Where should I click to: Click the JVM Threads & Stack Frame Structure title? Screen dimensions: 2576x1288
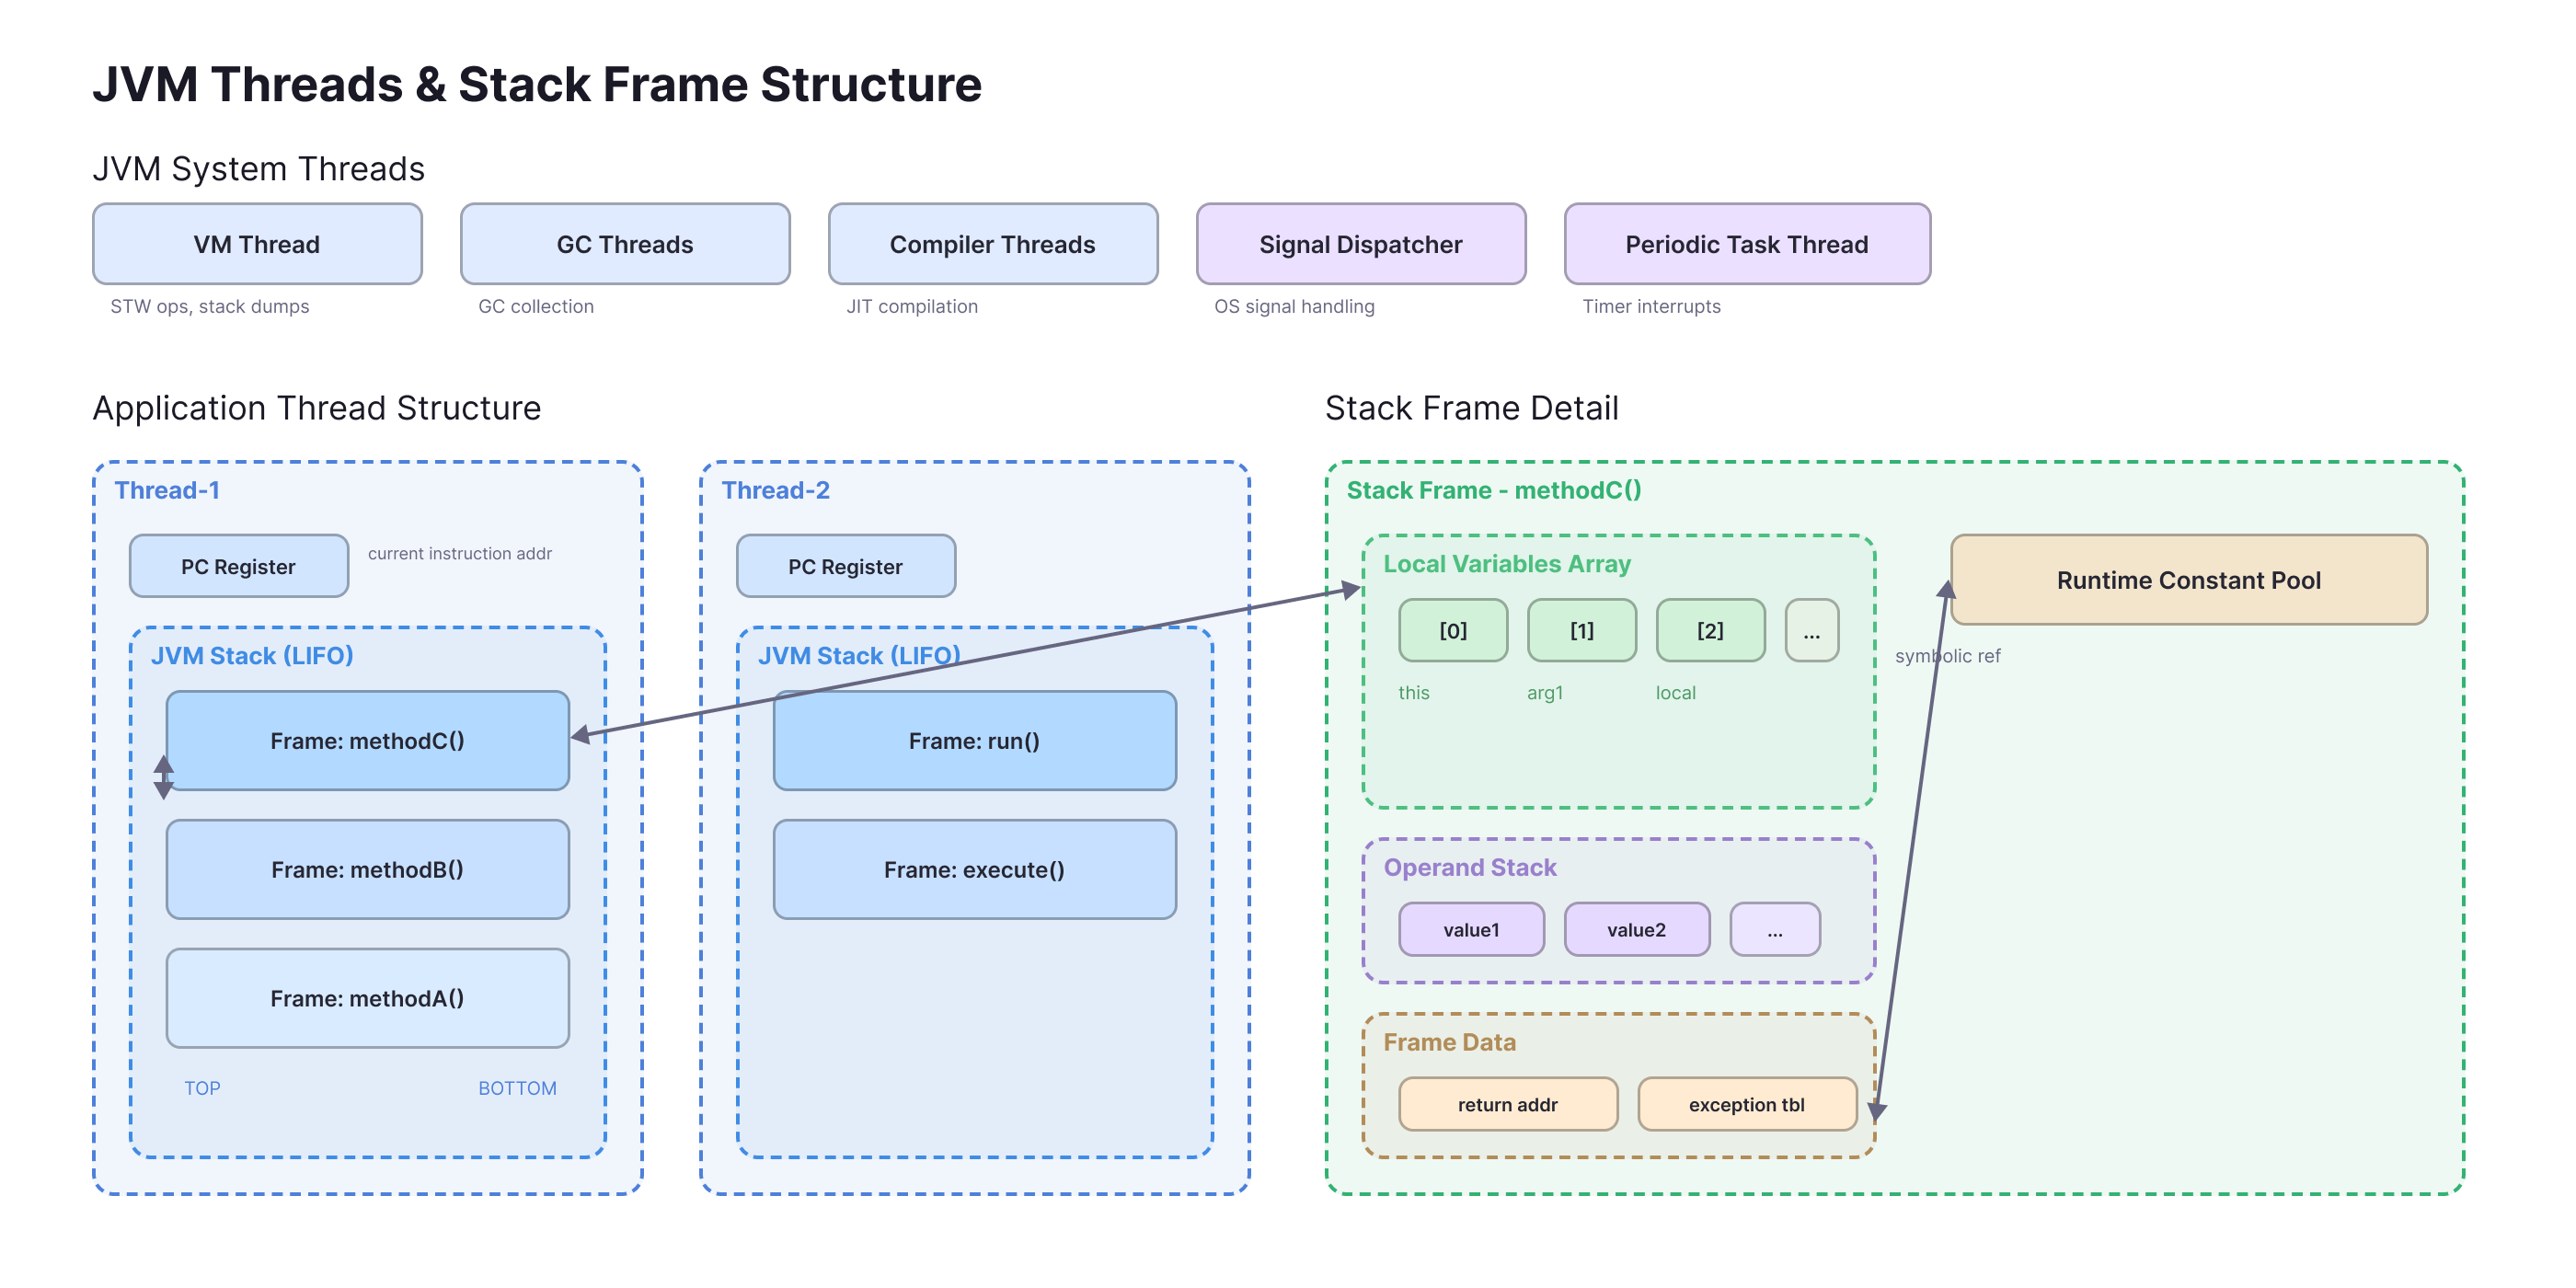tap(537, 84)
